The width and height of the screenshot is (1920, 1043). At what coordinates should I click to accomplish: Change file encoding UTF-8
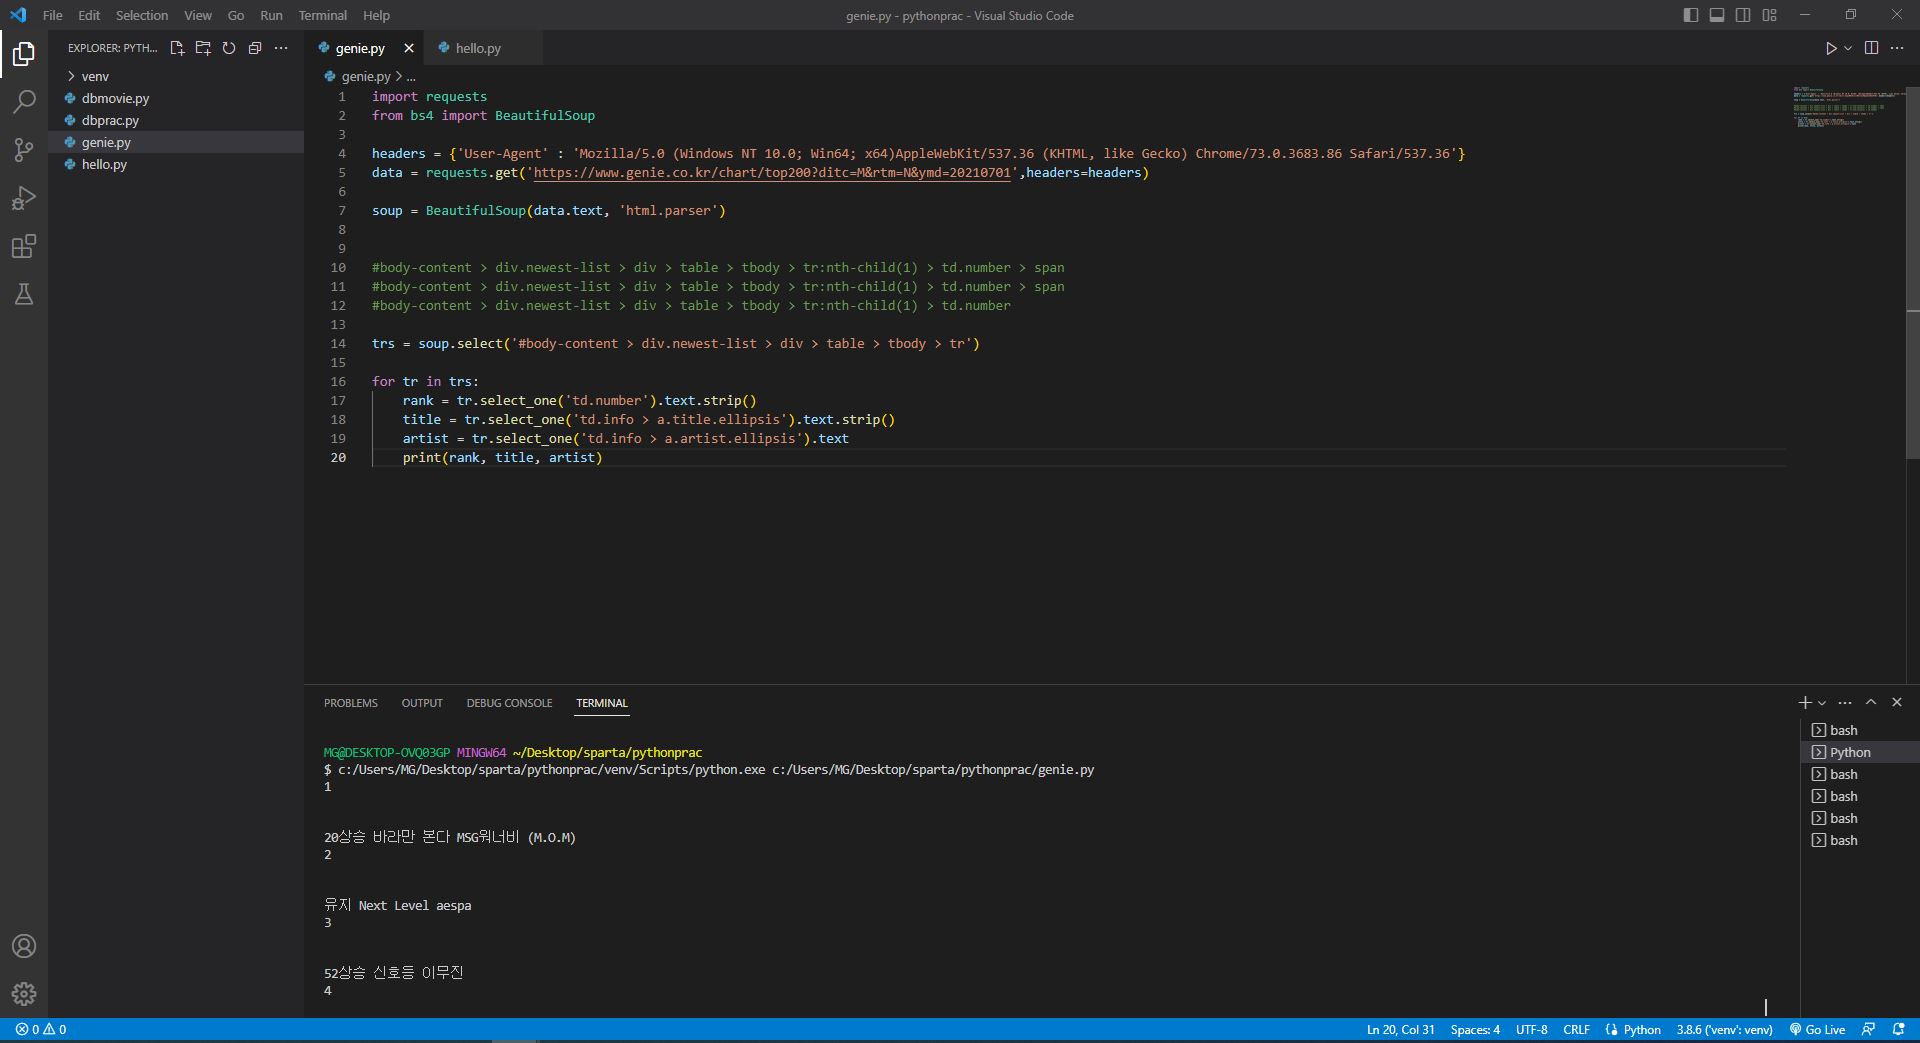tap(1531, 1029)
